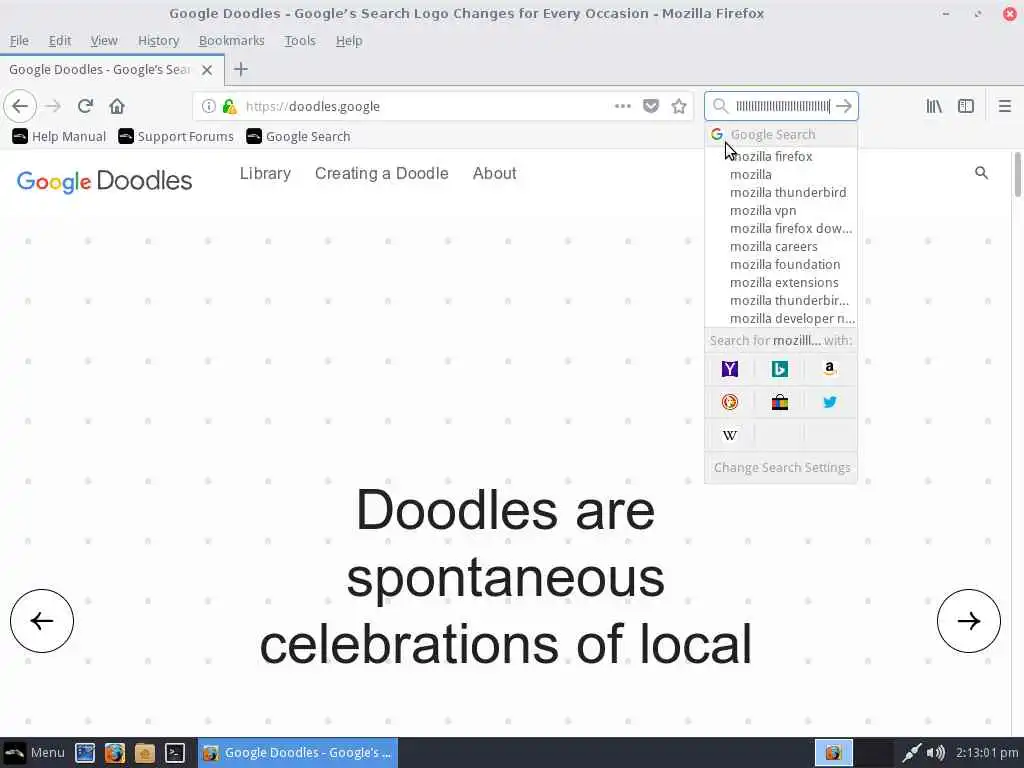Image resolution: width=1024 pixels, height=768 pixels.
Task: Open the Firefox hamburger menu
Action: [1005, 106]
